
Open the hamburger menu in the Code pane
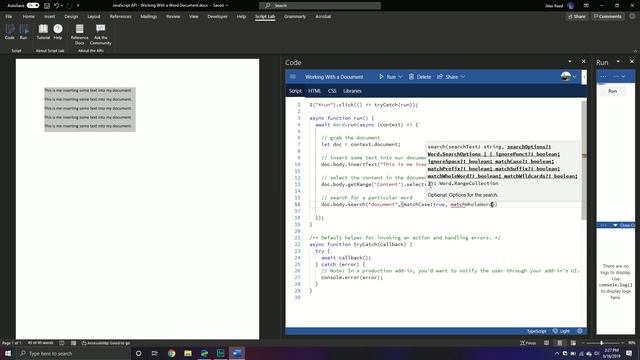(293, 77)
